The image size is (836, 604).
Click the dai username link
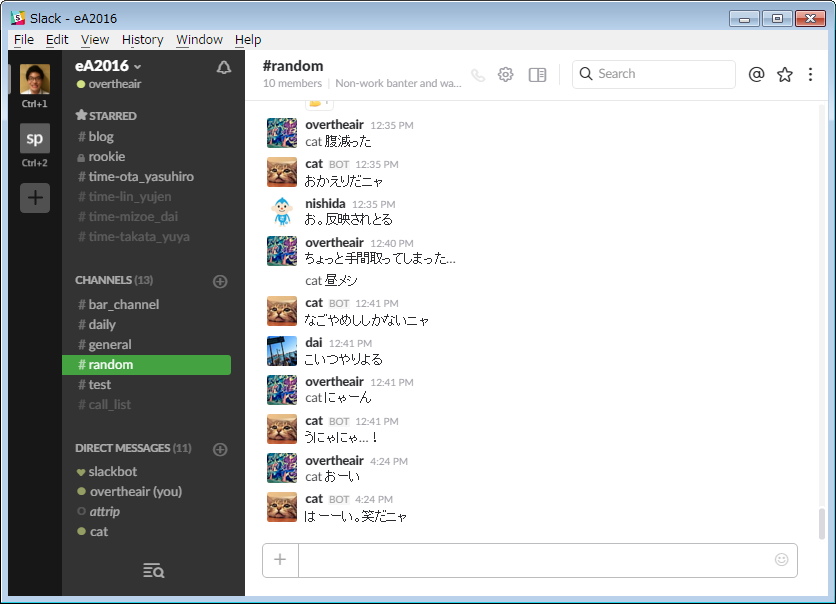tap(314, 342)
